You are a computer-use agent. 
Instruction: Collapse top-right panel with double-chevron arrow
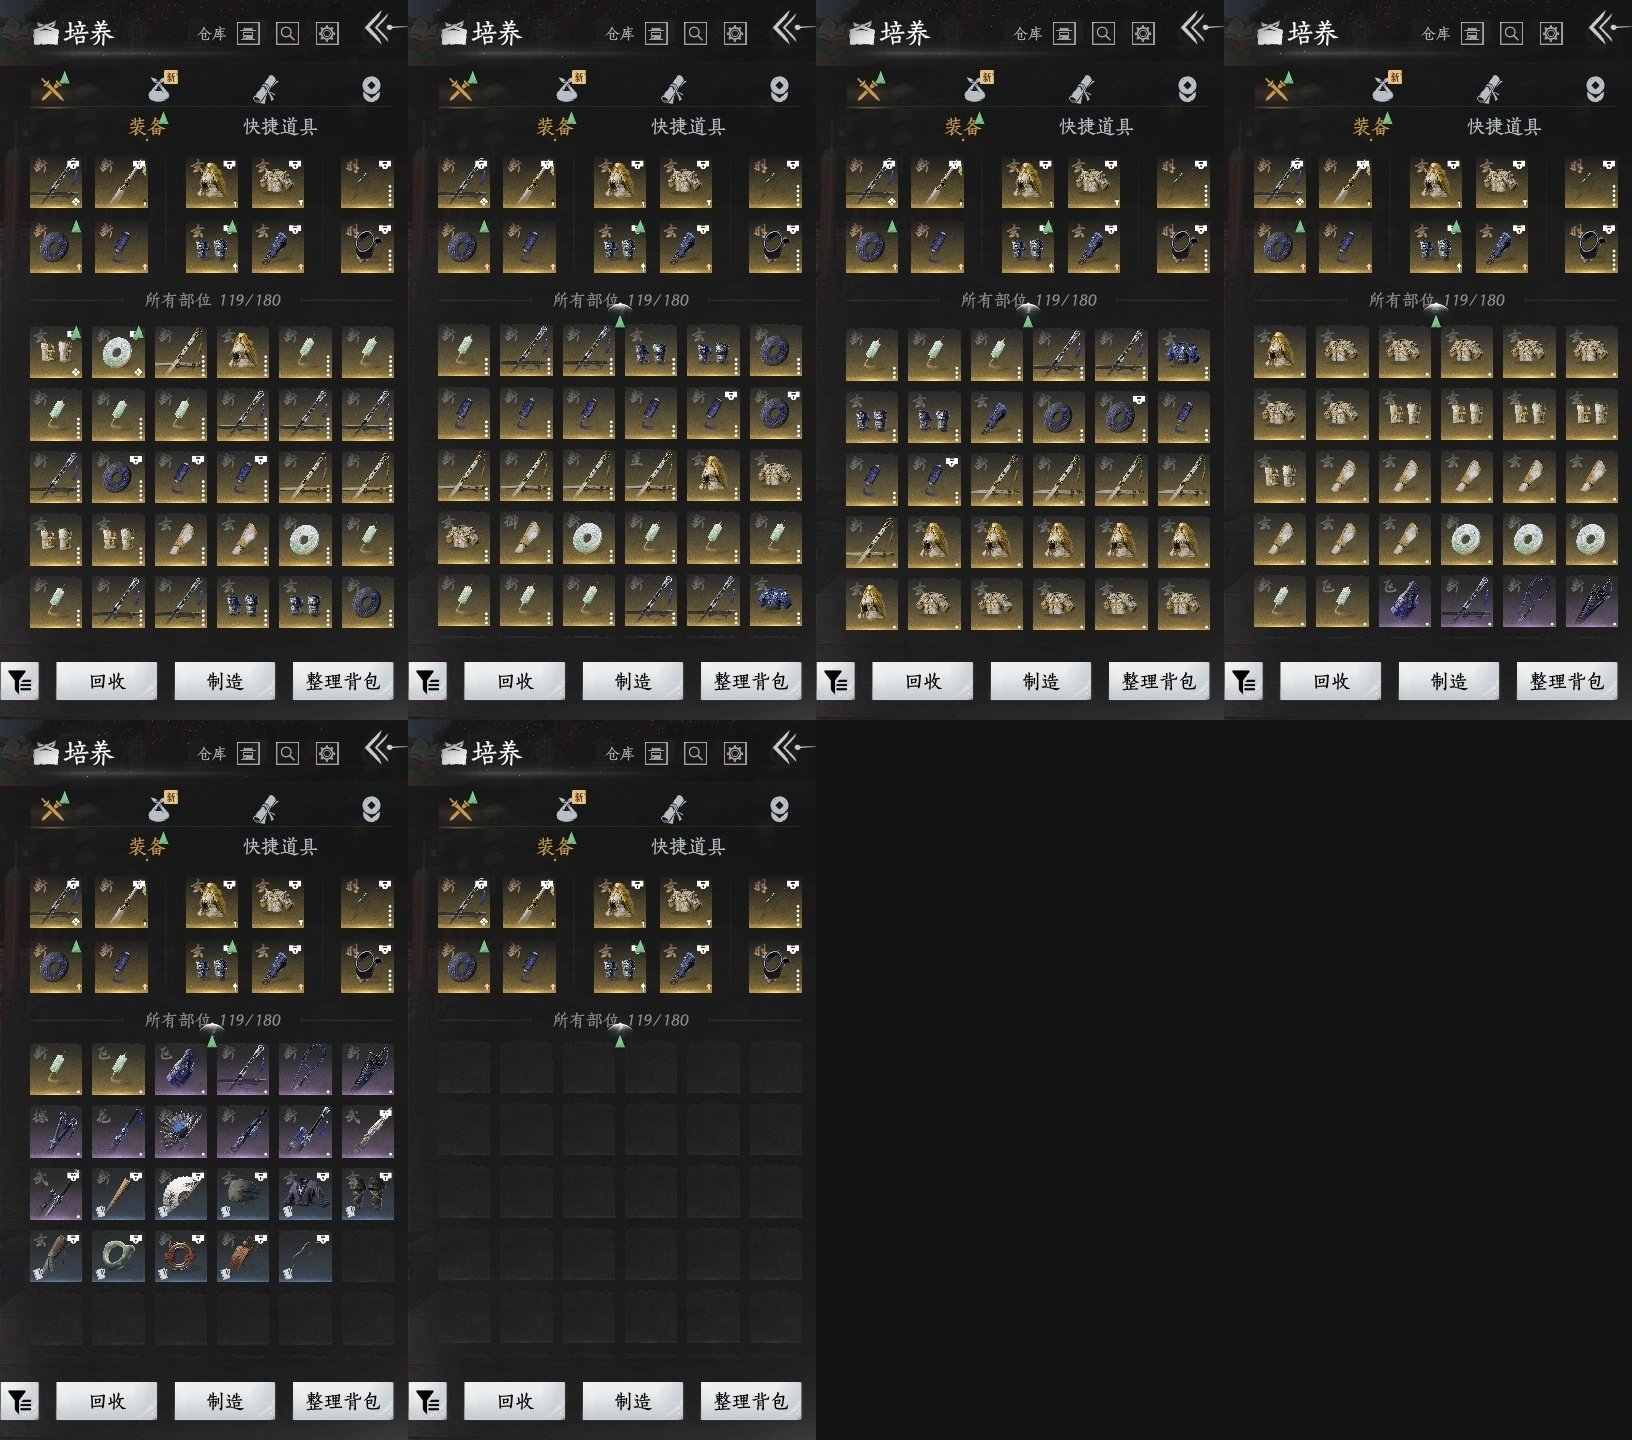coord(1606,28)
